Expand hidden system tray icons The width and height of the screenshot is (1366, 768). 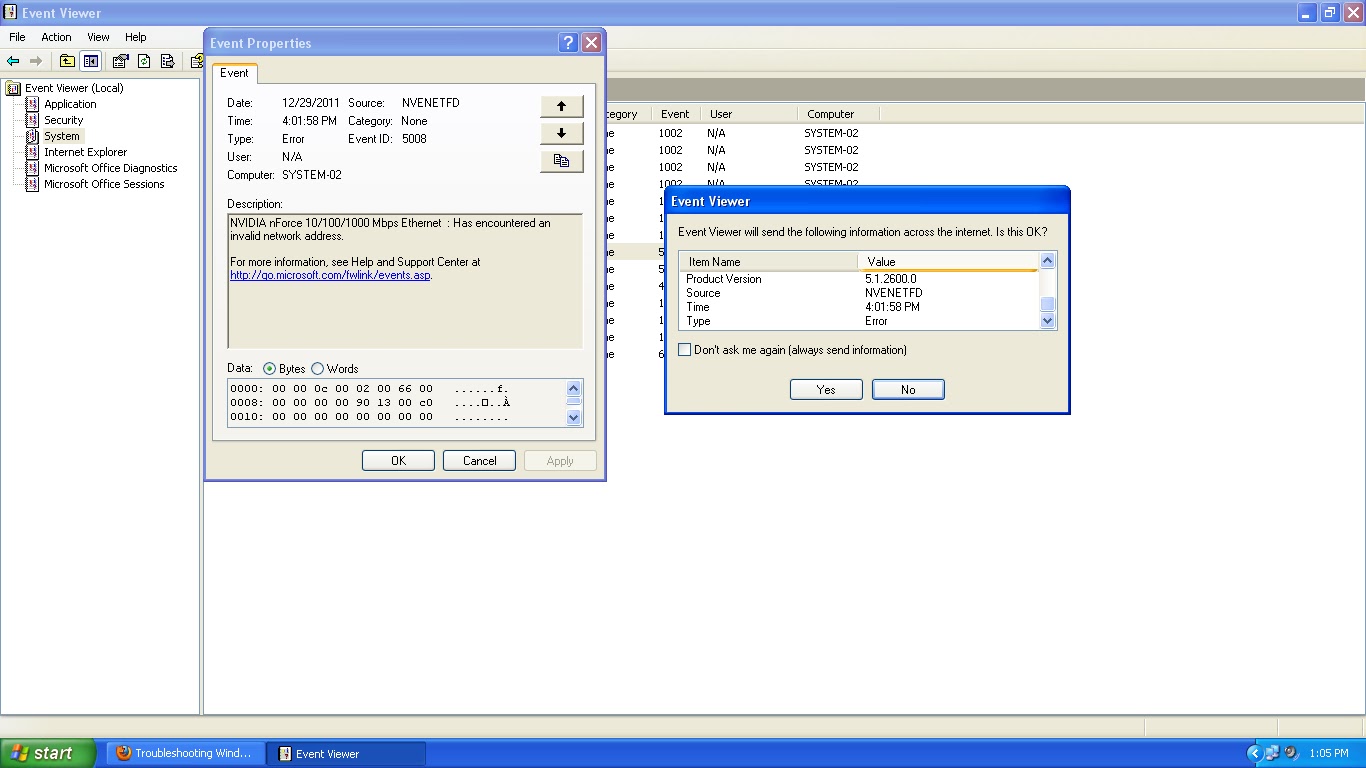click(x=1254, y=753)
